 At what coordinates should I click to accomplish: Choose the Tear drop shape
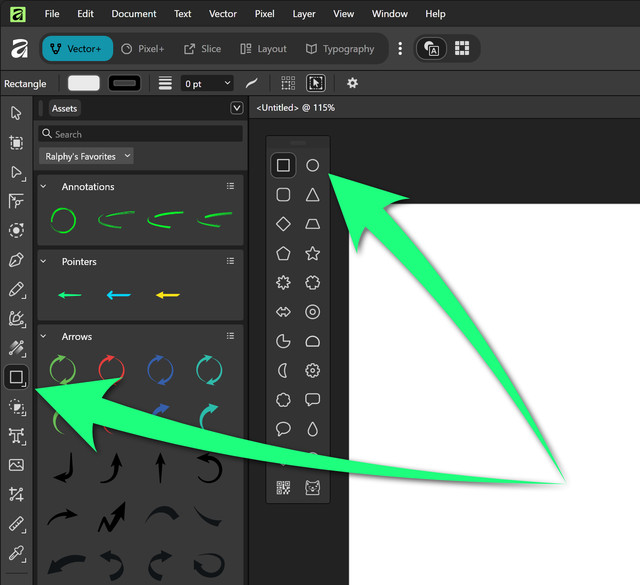click(x=313, y=429)
